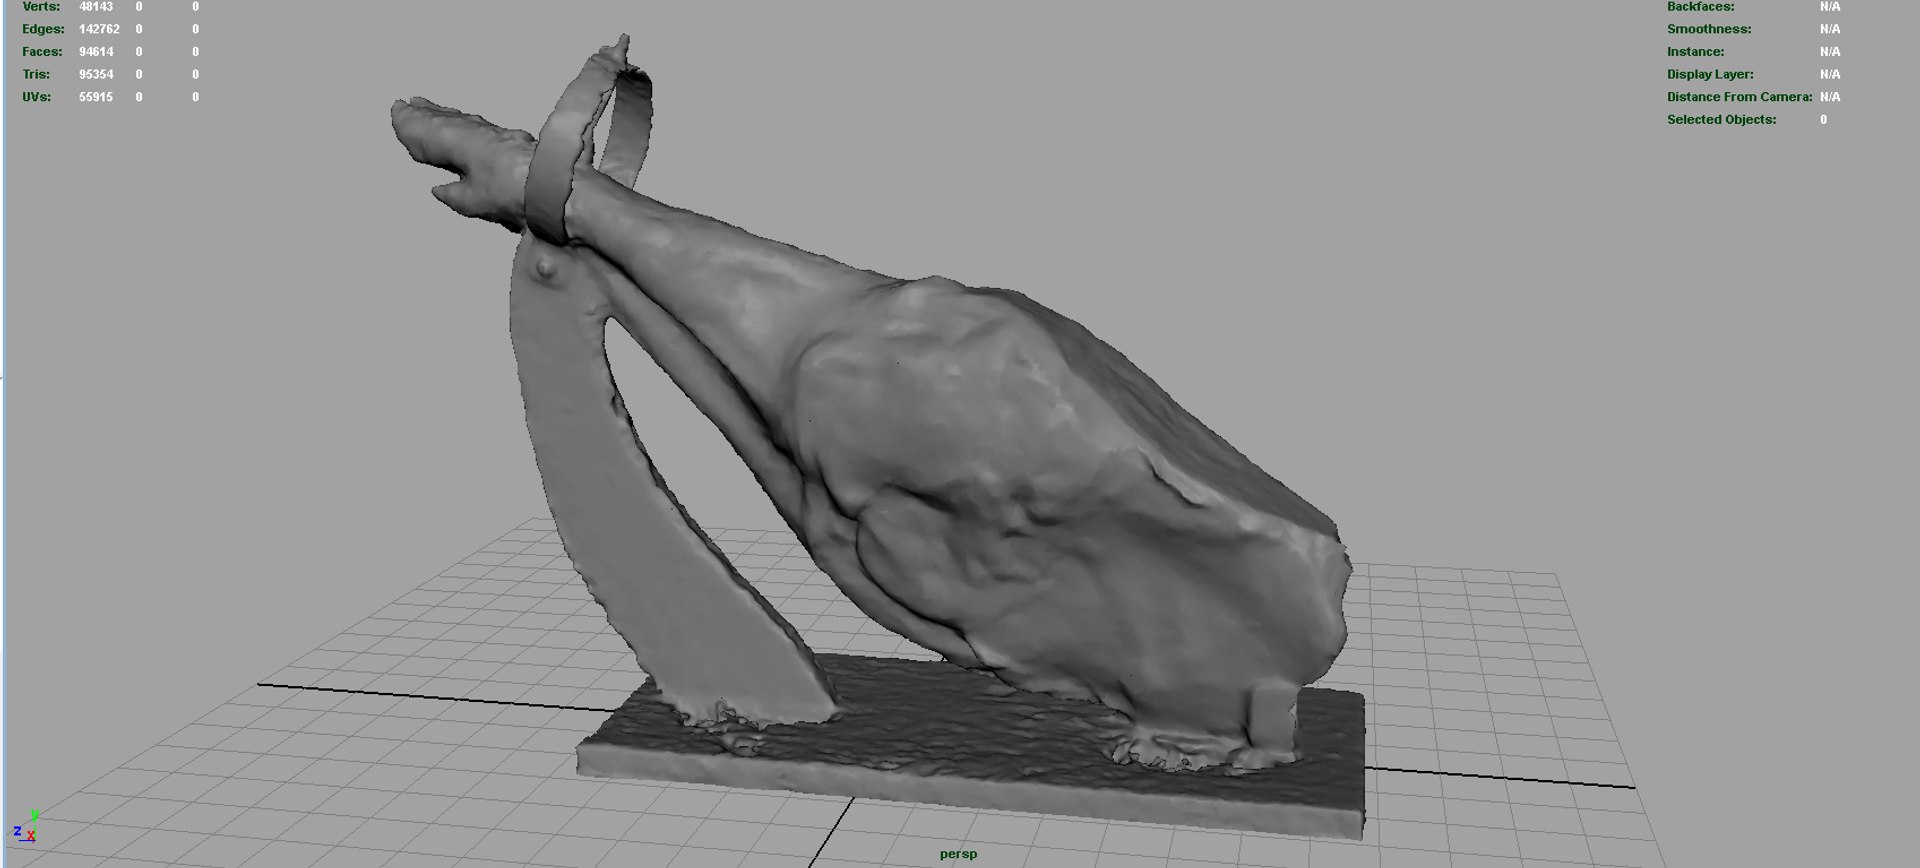
Task: Click the XYZ axis orientation indicator
Action: [26, 828]
